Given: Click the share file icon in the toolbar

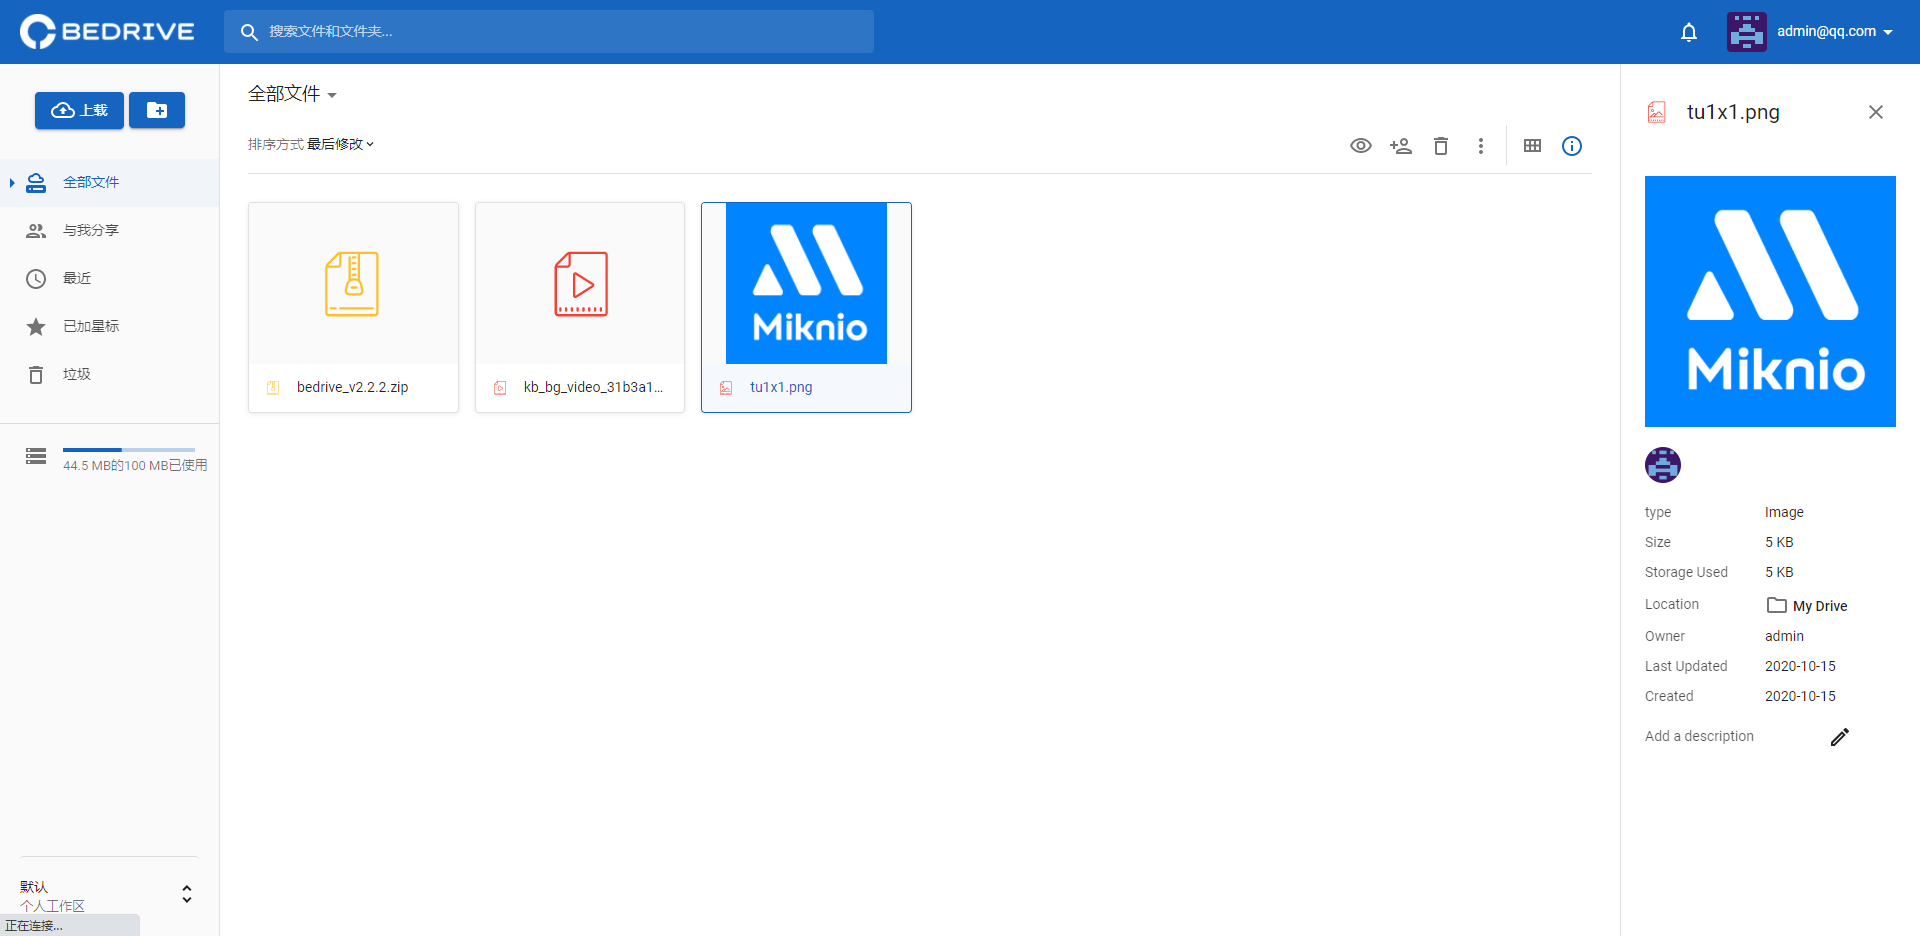Looking at the screenshot, I should coord(1400,146).
